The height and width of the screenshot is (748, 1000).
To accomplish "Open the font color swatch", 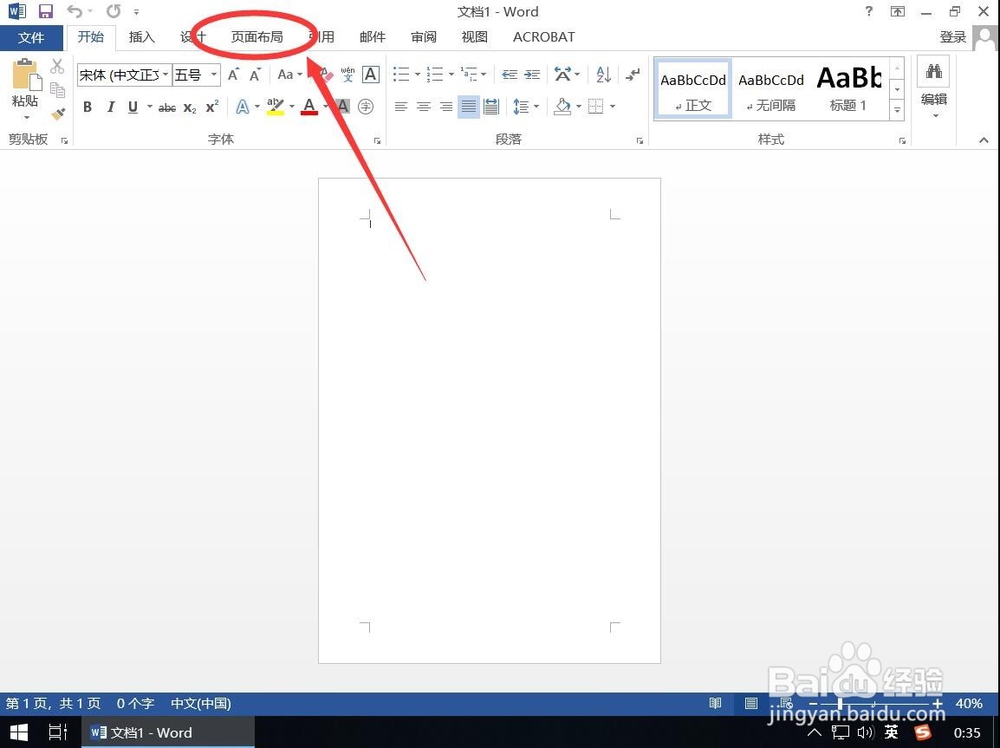I will click(x=308, y=107).
